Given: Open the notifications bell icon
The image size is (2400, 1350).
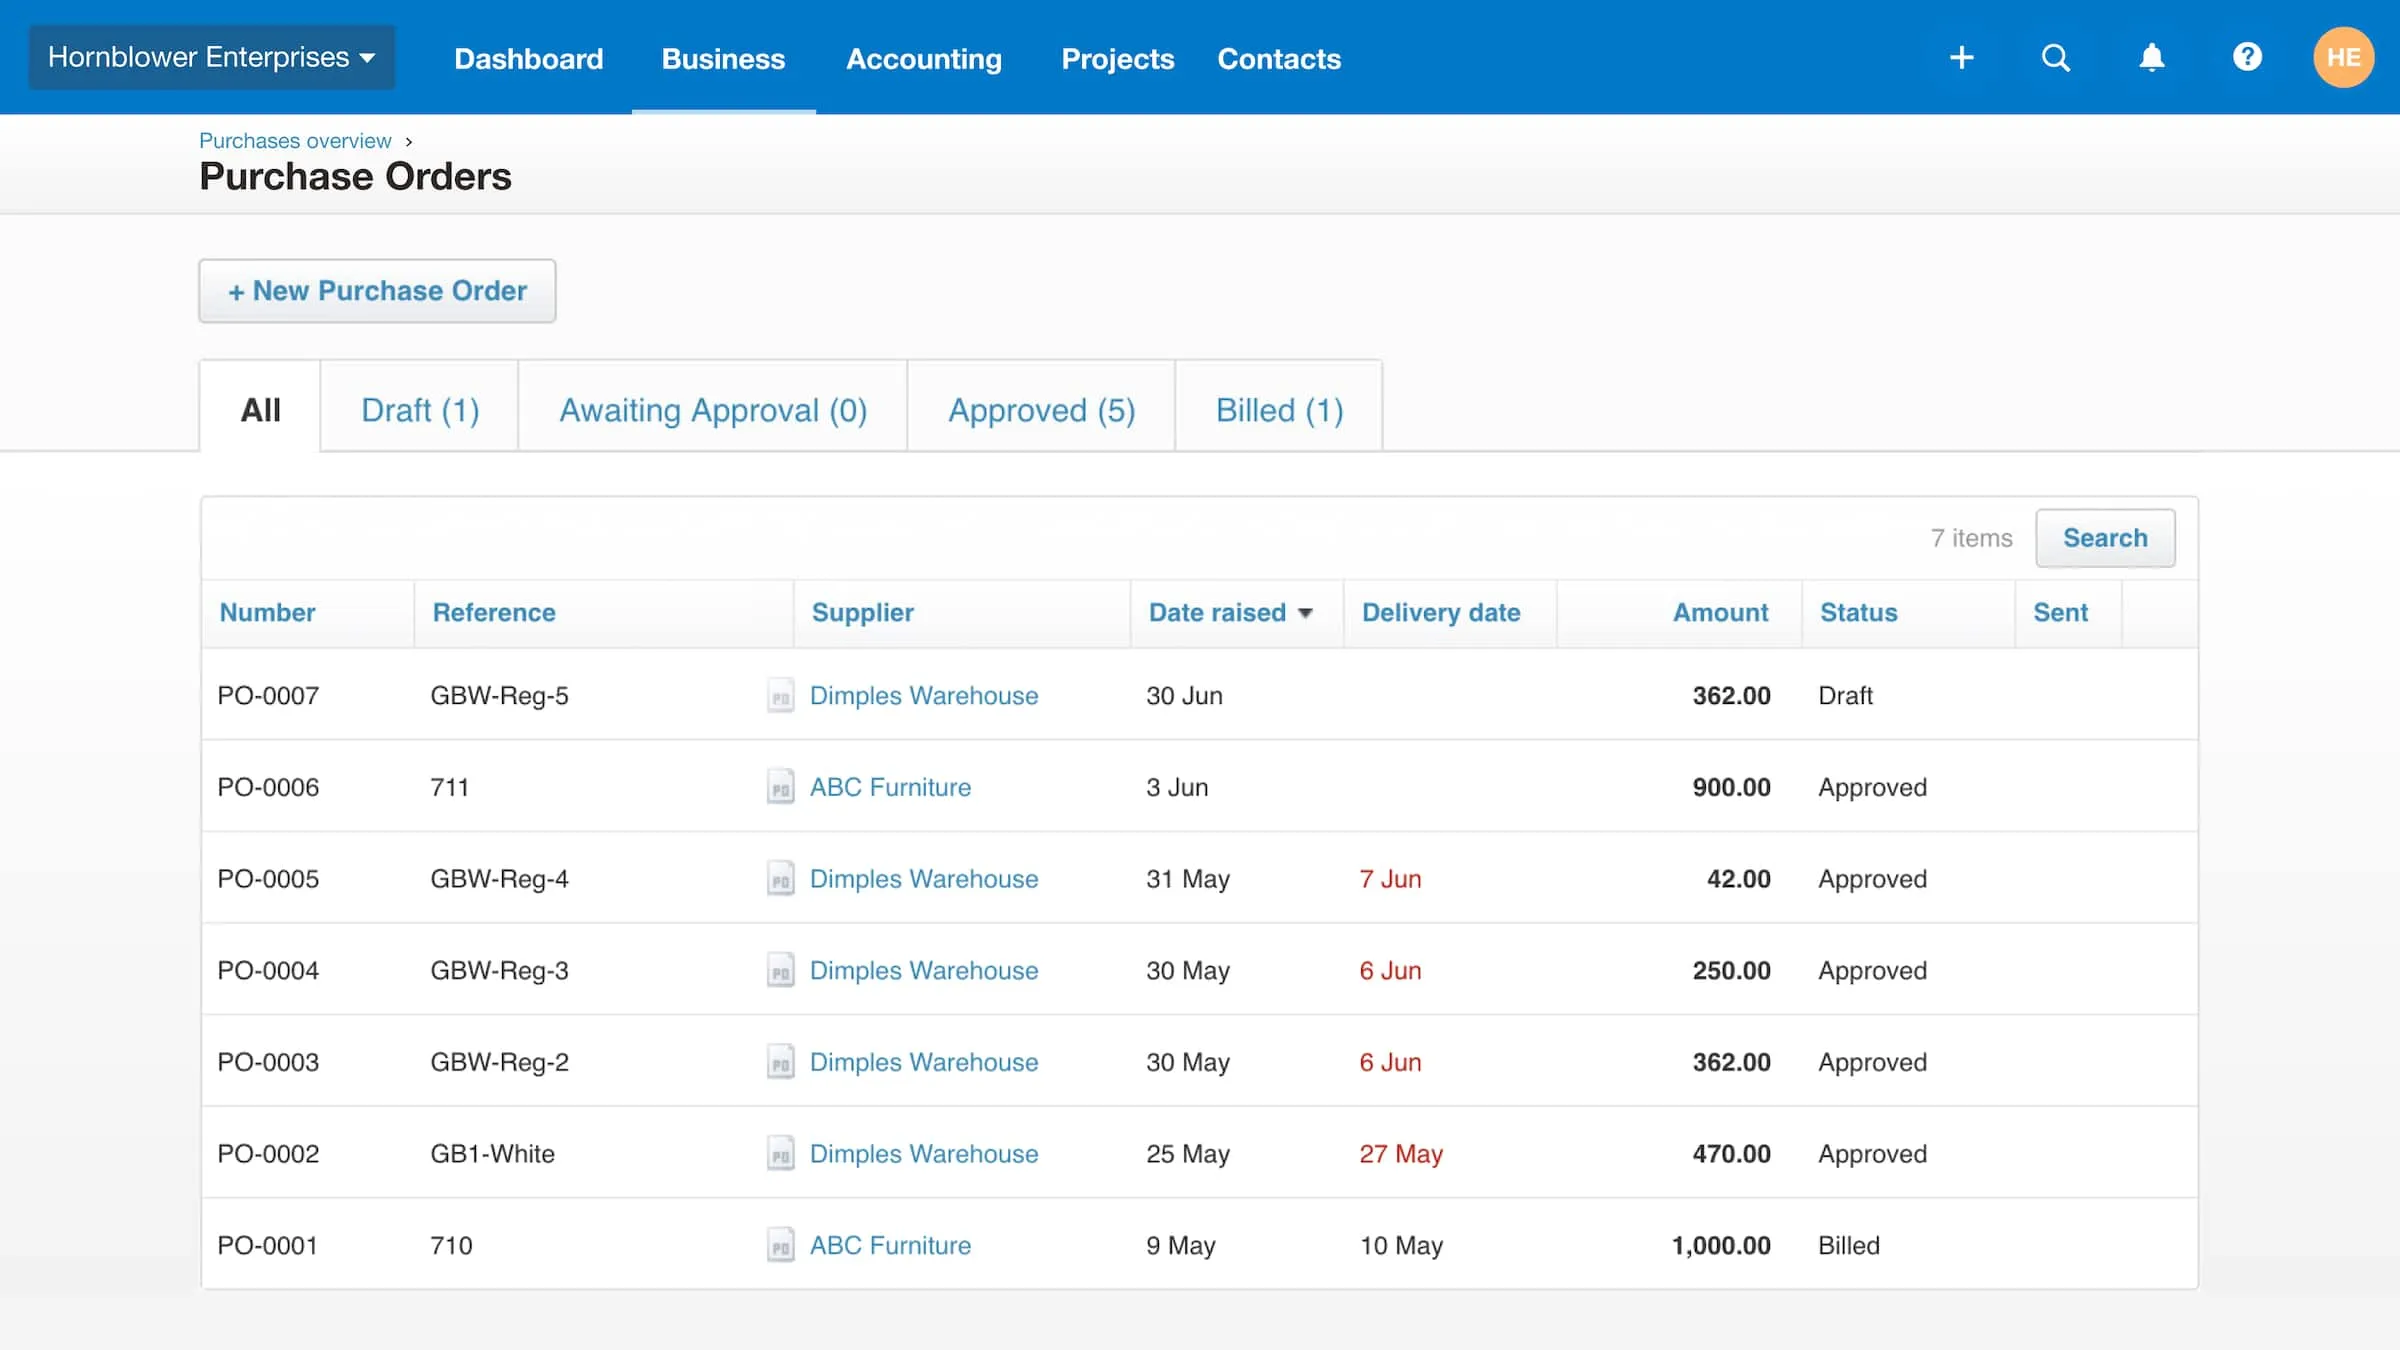Looking at the screenshot, I should 2151,57.
